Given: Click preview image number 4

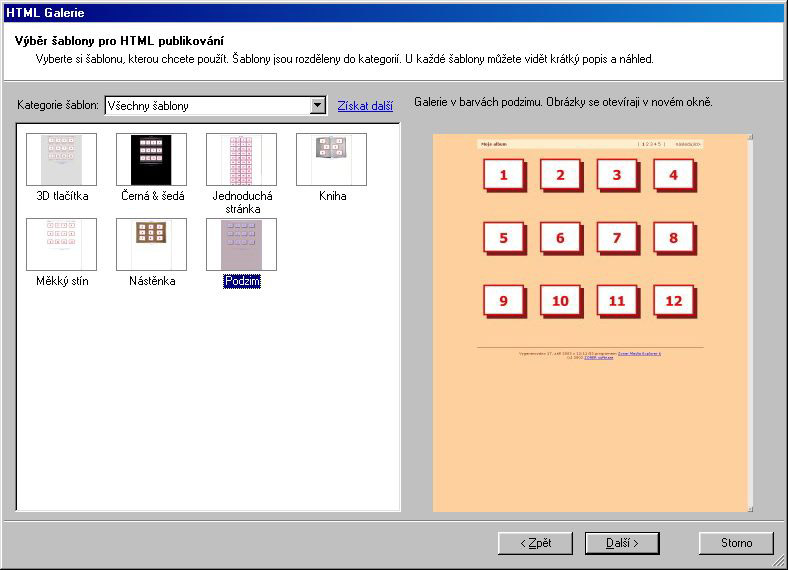Looking at the screenshot, I should 674,175.
